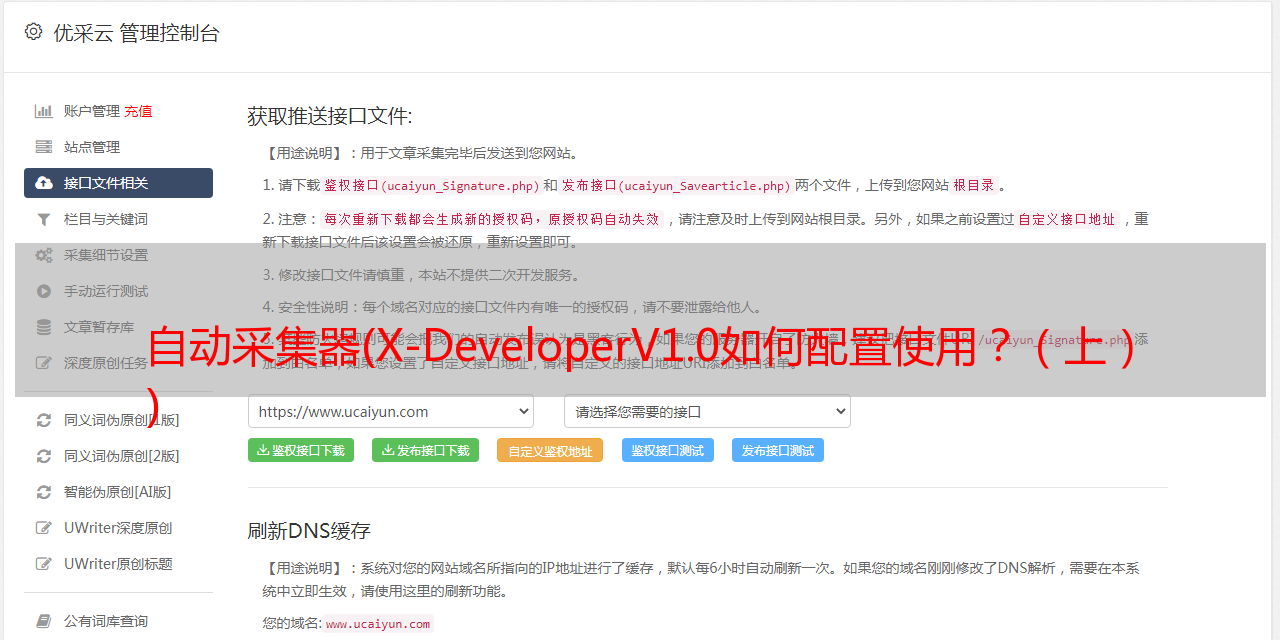This screenshot has height=640, width=1280.
Task: Click the cogs icon for 采集细节设置
Action: click(44, 255)
